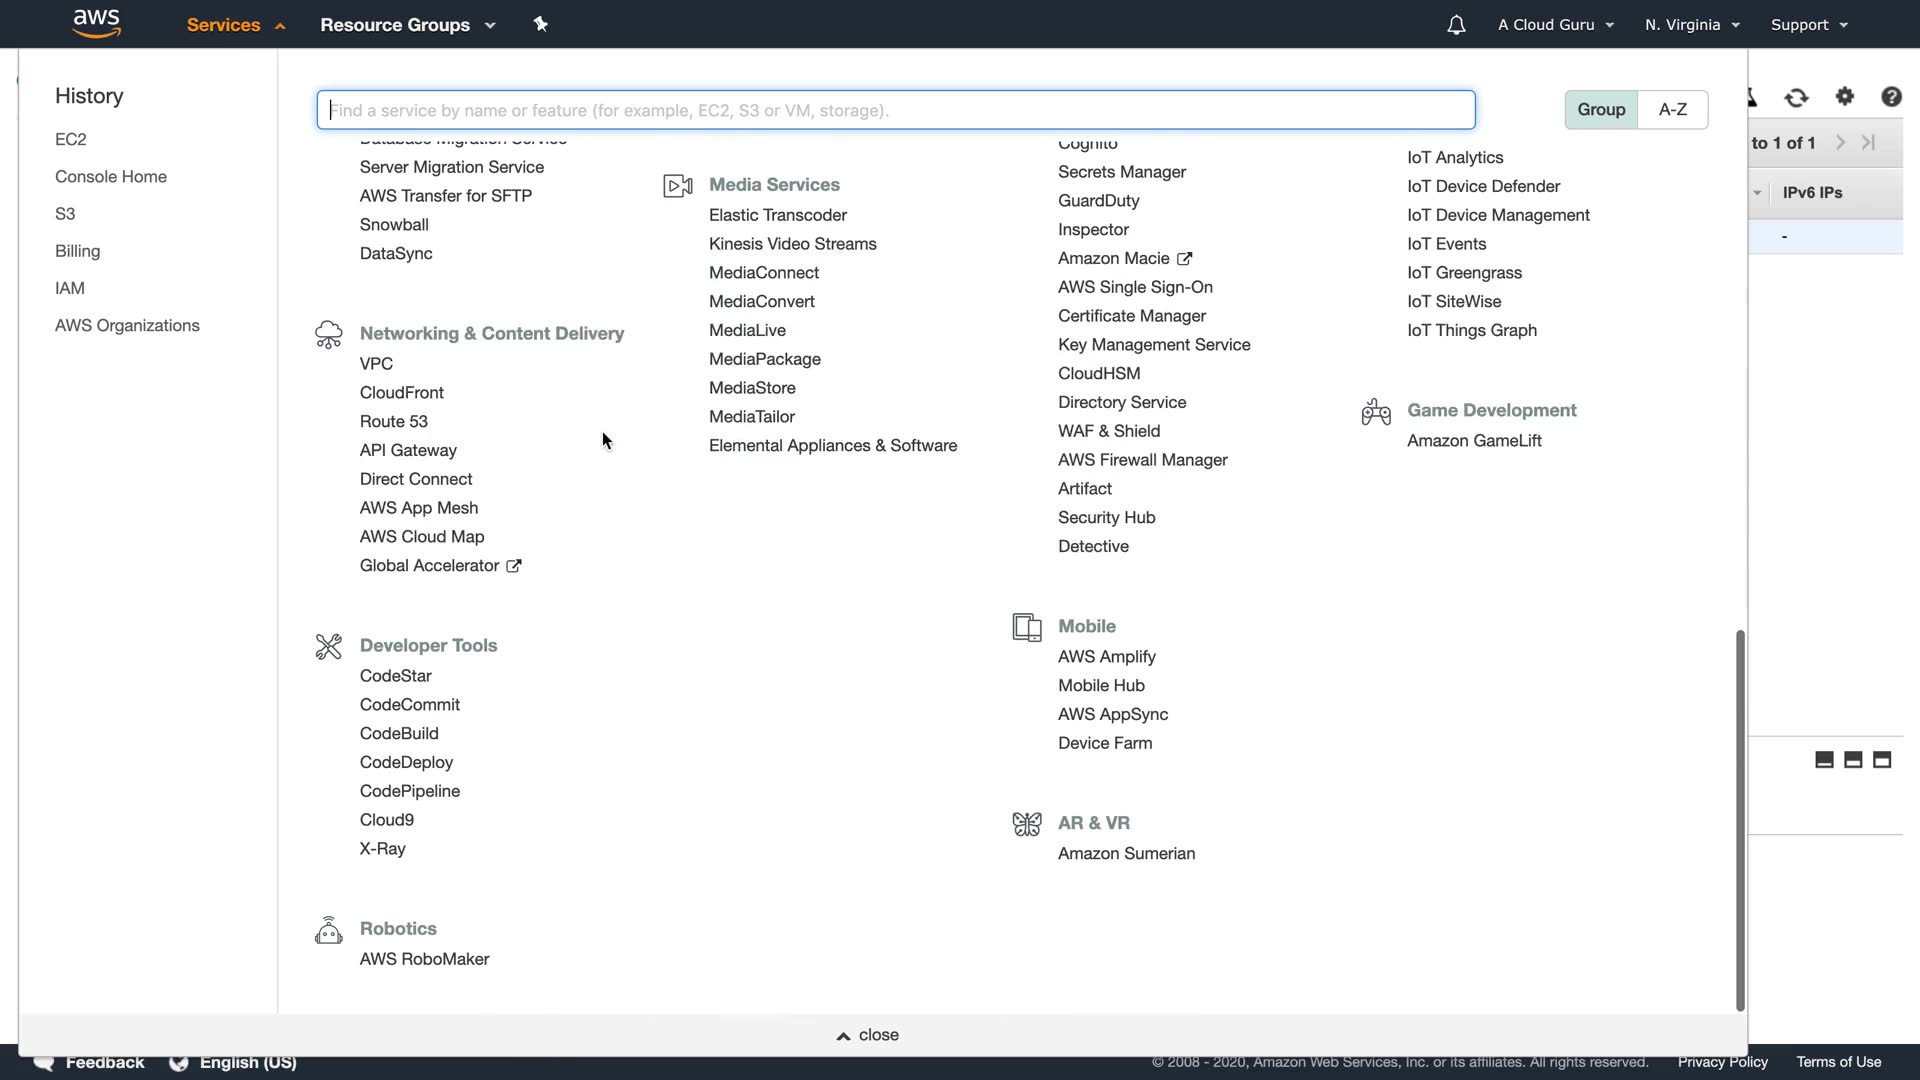The image size is (1920, 1080).
Task: Click the AWS logo home icon
Action: [97, 23]
